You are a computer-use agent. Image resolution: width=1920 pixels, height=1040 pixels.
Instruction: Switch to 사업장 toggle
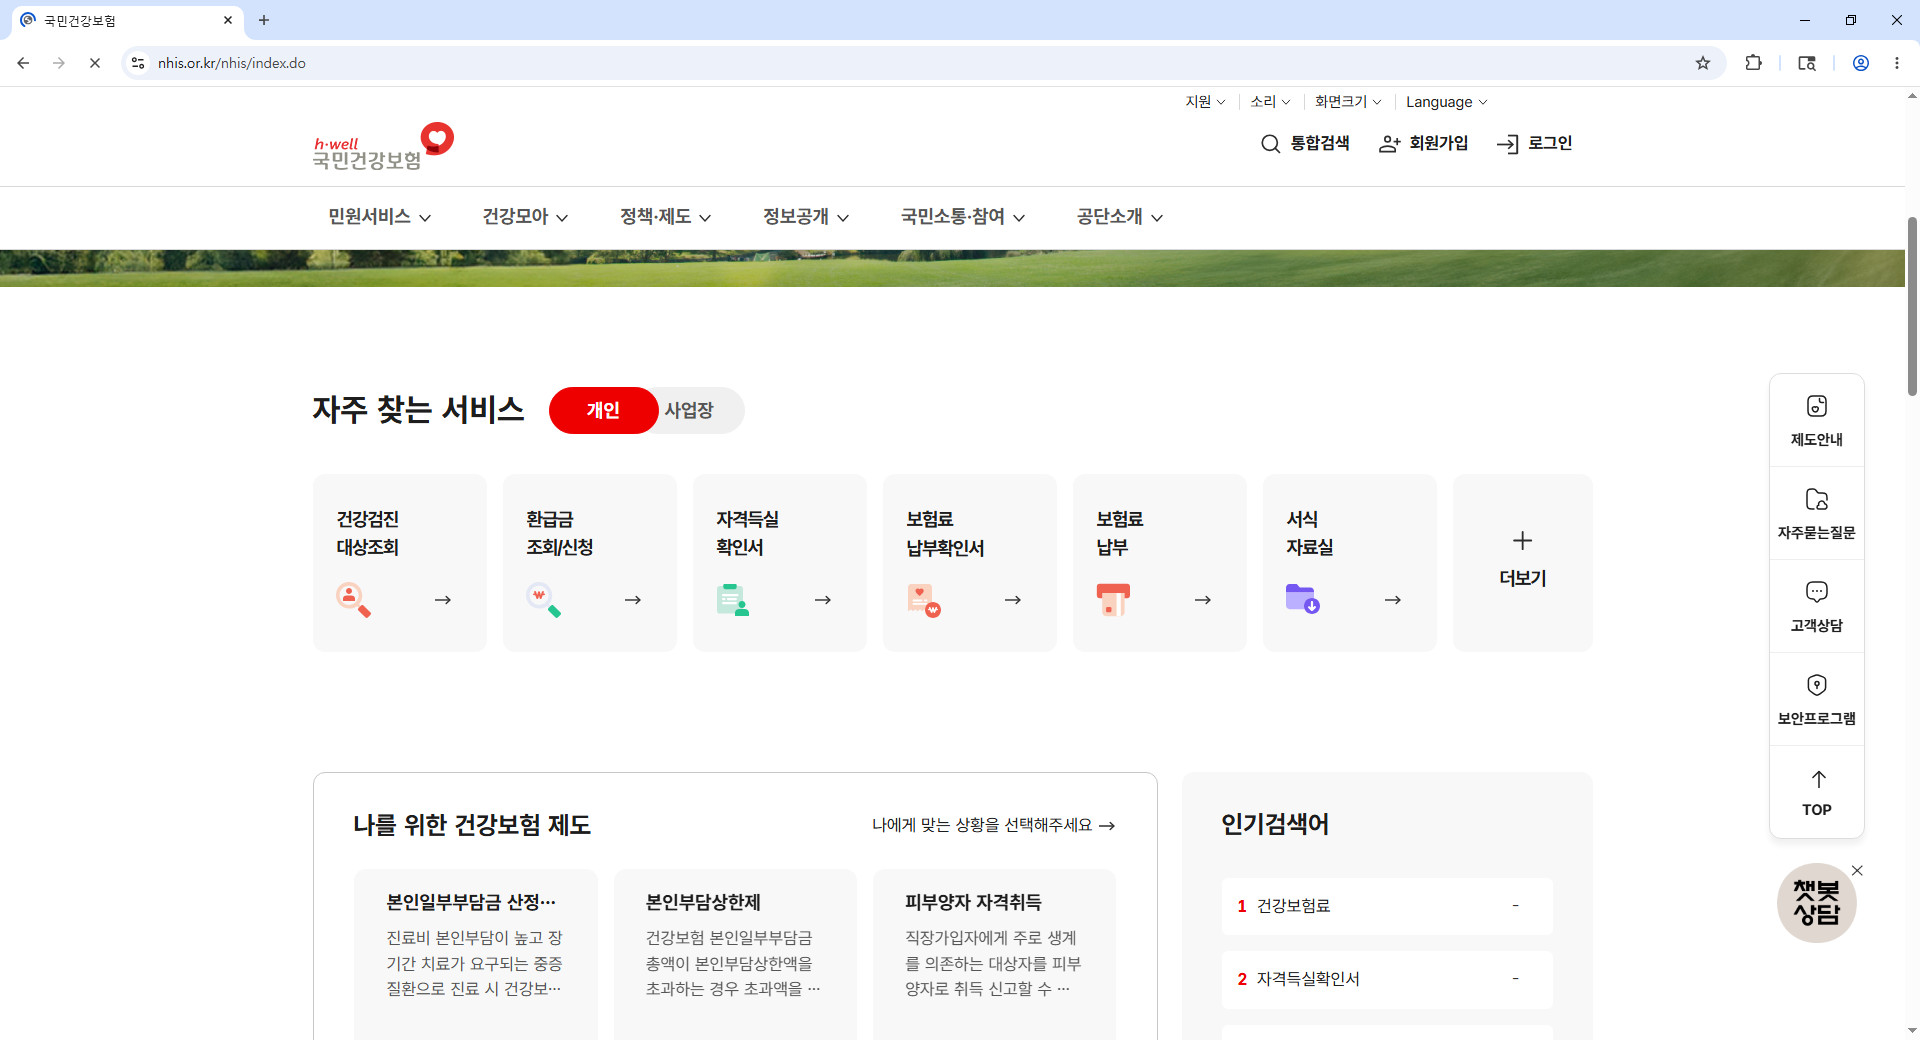(689, 410)
